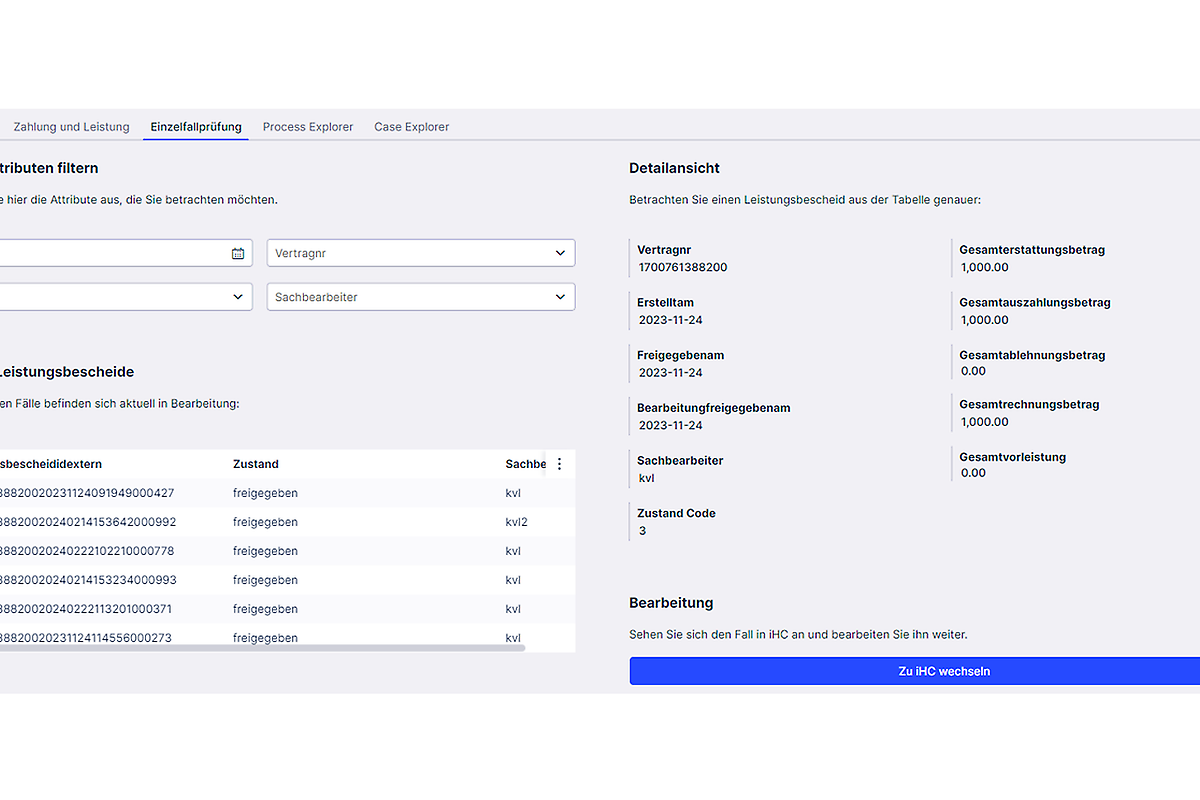1200x800 pixels.
Task: Focus the date input field text area
Action: [x=110, y=254]
